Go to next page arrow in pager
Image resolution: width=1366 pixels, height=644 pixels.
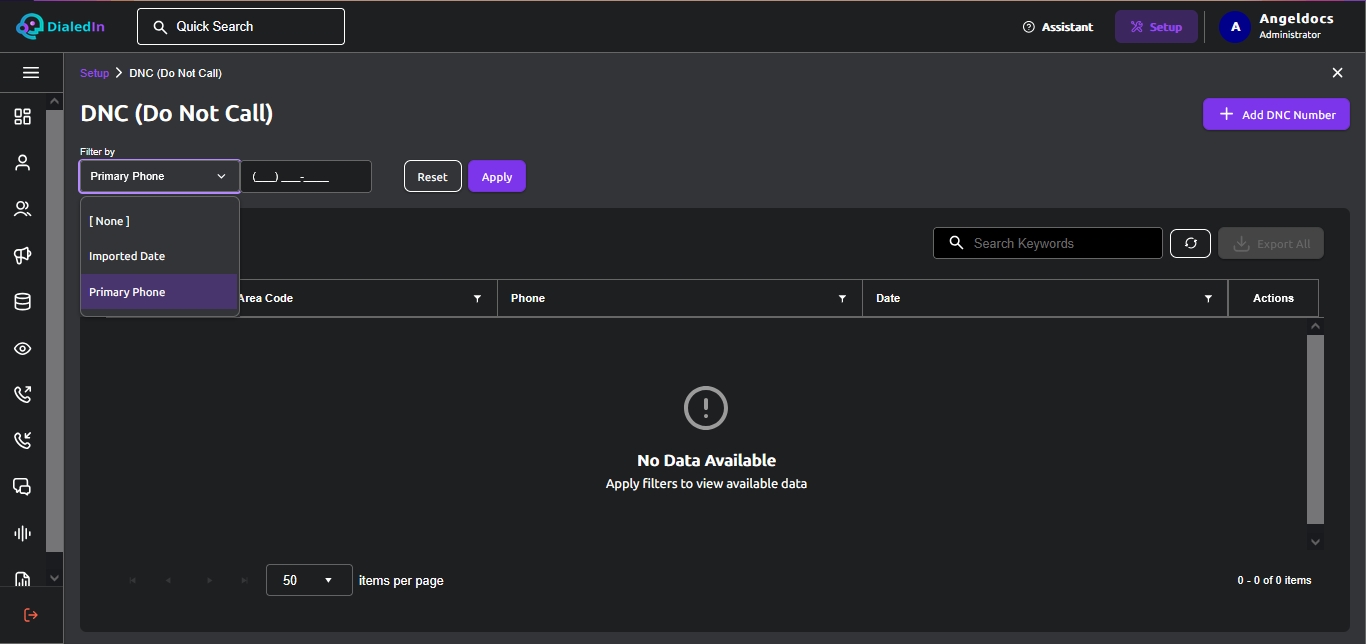pyautogui.click(x=209, y=580)
